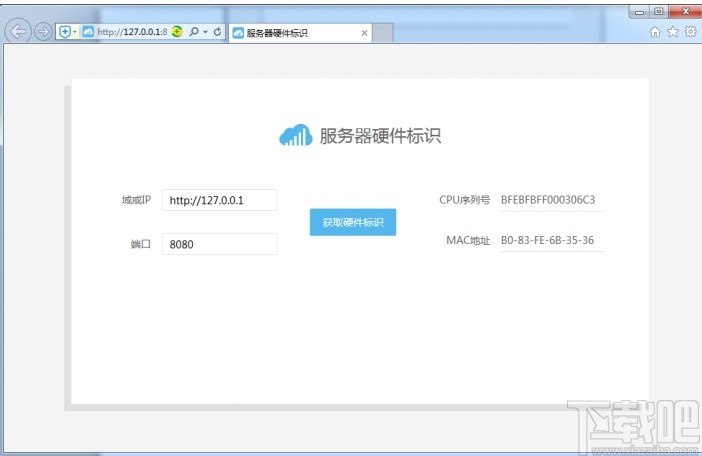The image size is (702, 456).
Task: Click the 获取硬件标识 button
Action: (x=353, y=222)
